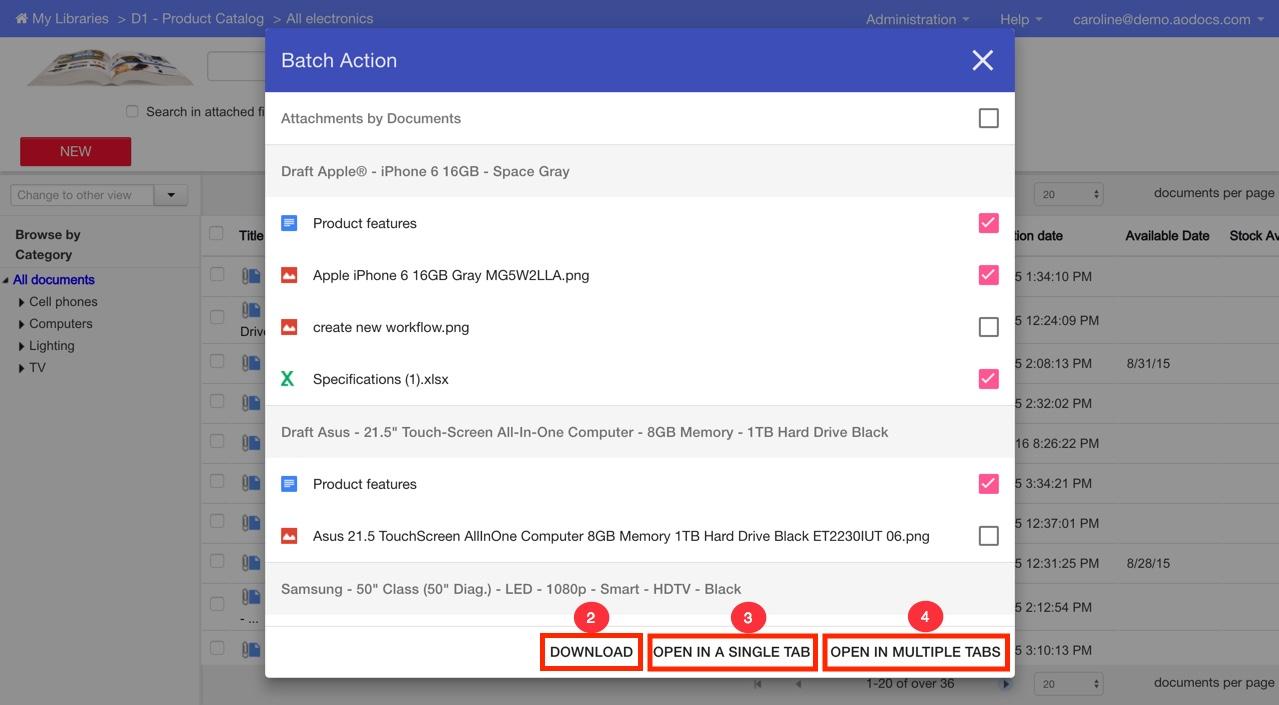Open the caroline@demo.aodocs.com account menu

[1169, 19]
